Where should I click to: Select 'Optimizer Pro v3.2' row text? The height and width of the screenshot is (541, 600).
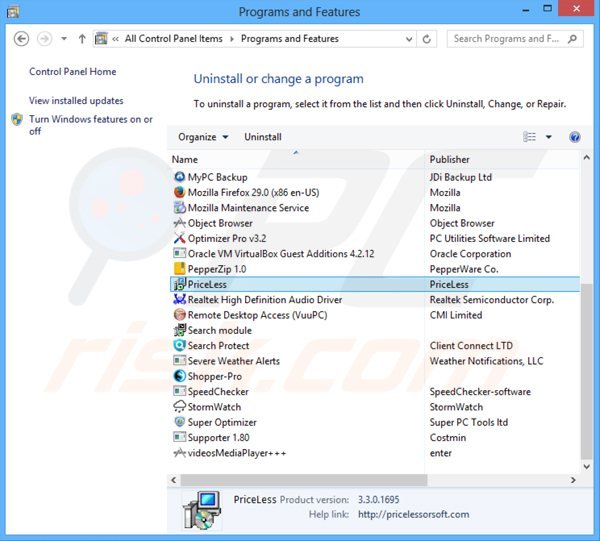[227, 238]
